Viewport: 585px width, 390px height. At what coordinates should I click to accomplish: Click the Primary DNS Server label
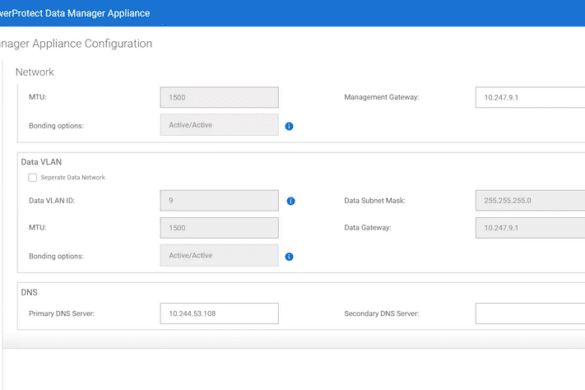[x=62, y=313]
